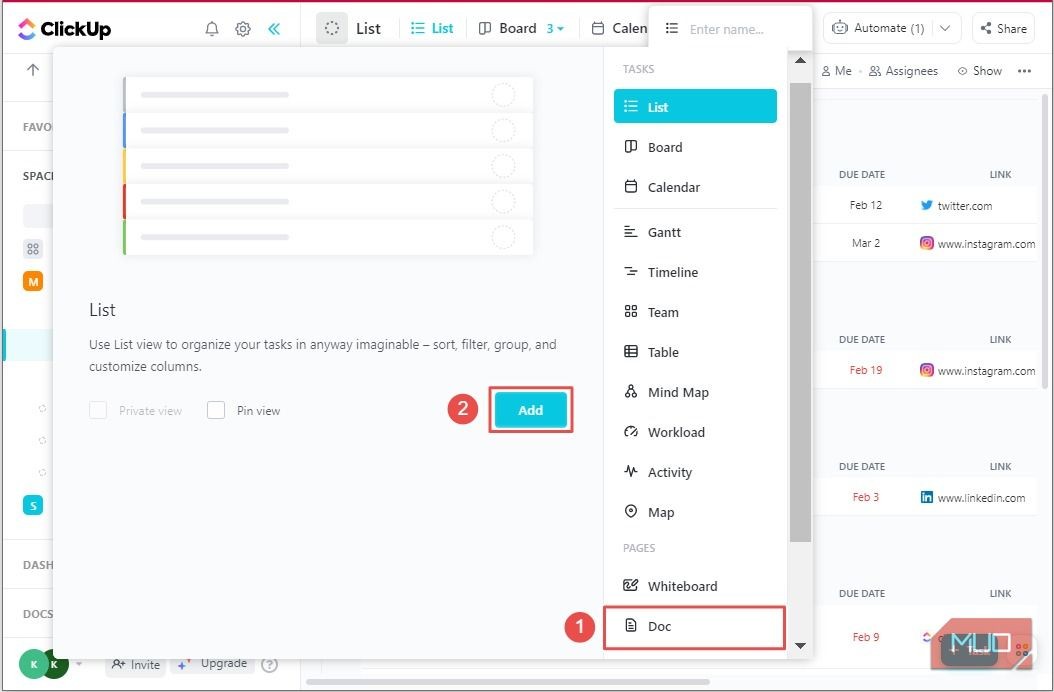1054x692 pixels.
Task: Expand the Automate dropdown arrow
Action: (945, 28)
